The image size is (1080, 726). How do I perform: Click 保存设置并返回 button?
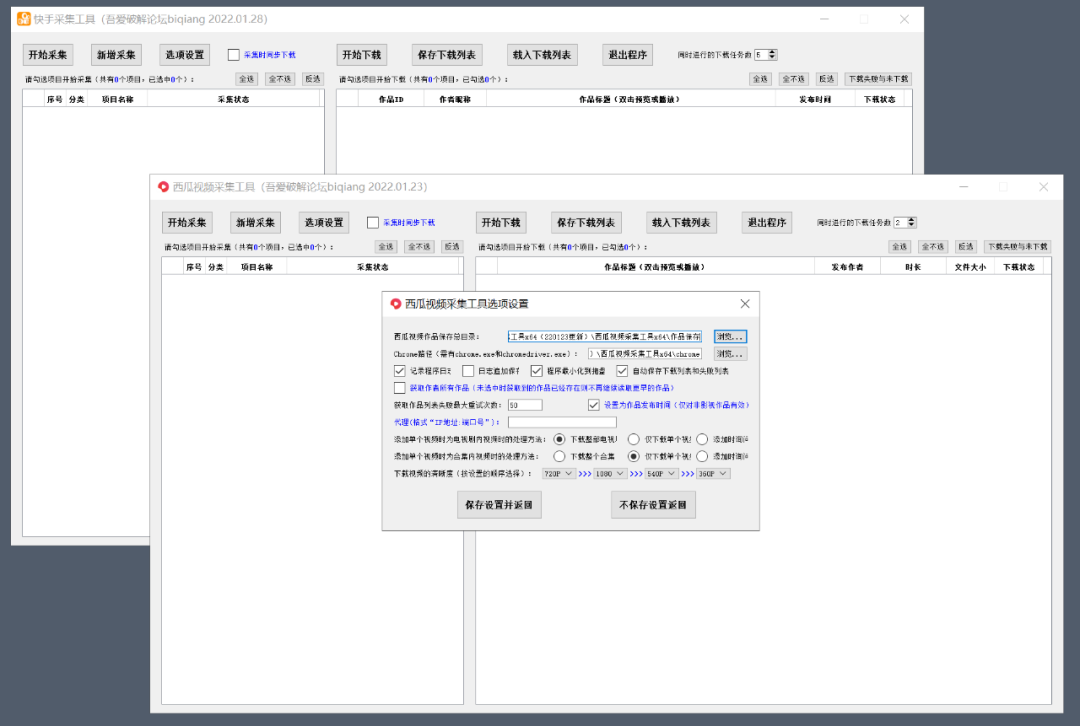(499, 505)
